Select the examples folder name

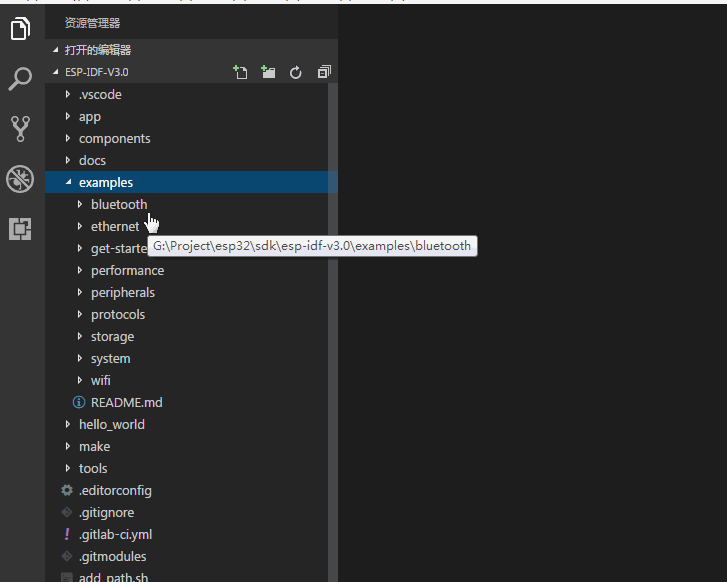click(106, 183)
